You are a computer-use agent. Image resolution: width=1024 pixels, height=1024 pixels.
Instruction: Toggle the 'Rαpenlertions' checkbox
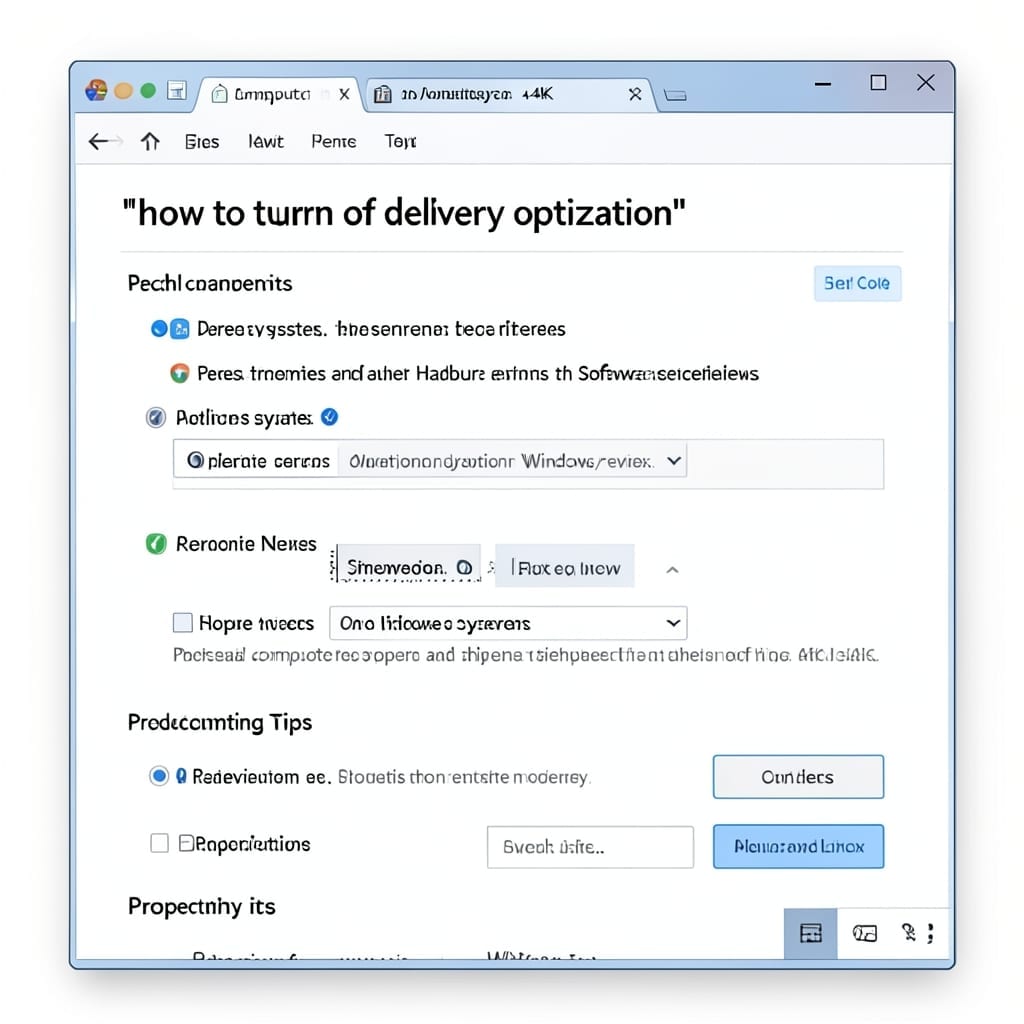click(x=159, y=843)
